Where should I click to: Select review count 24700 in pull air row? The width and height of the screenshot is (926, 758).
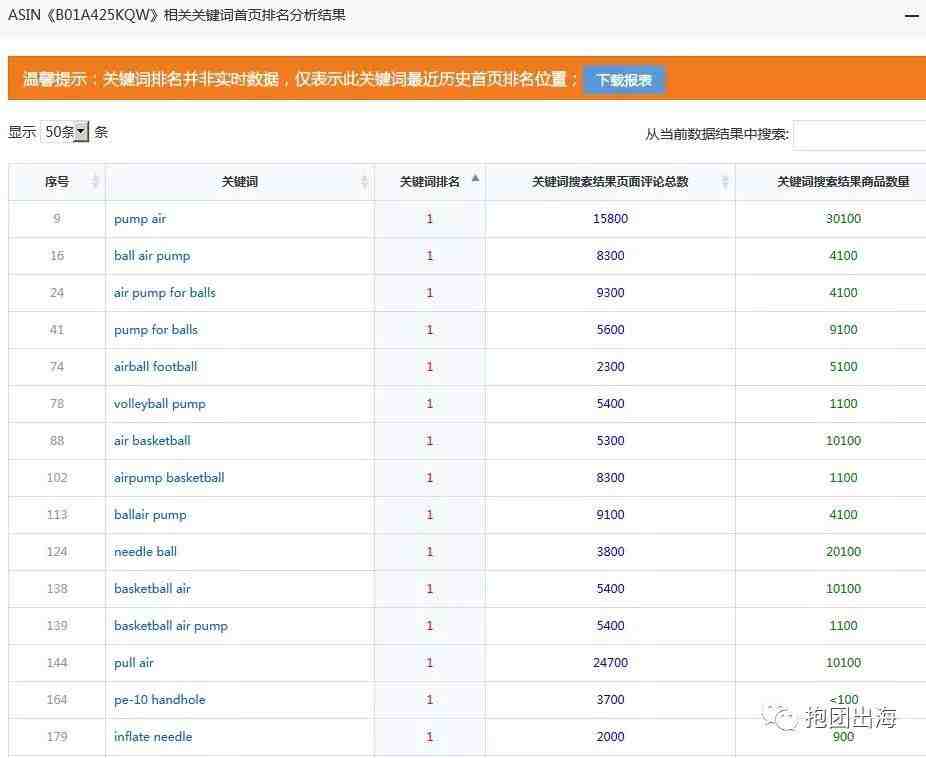[x=610, y=663]
